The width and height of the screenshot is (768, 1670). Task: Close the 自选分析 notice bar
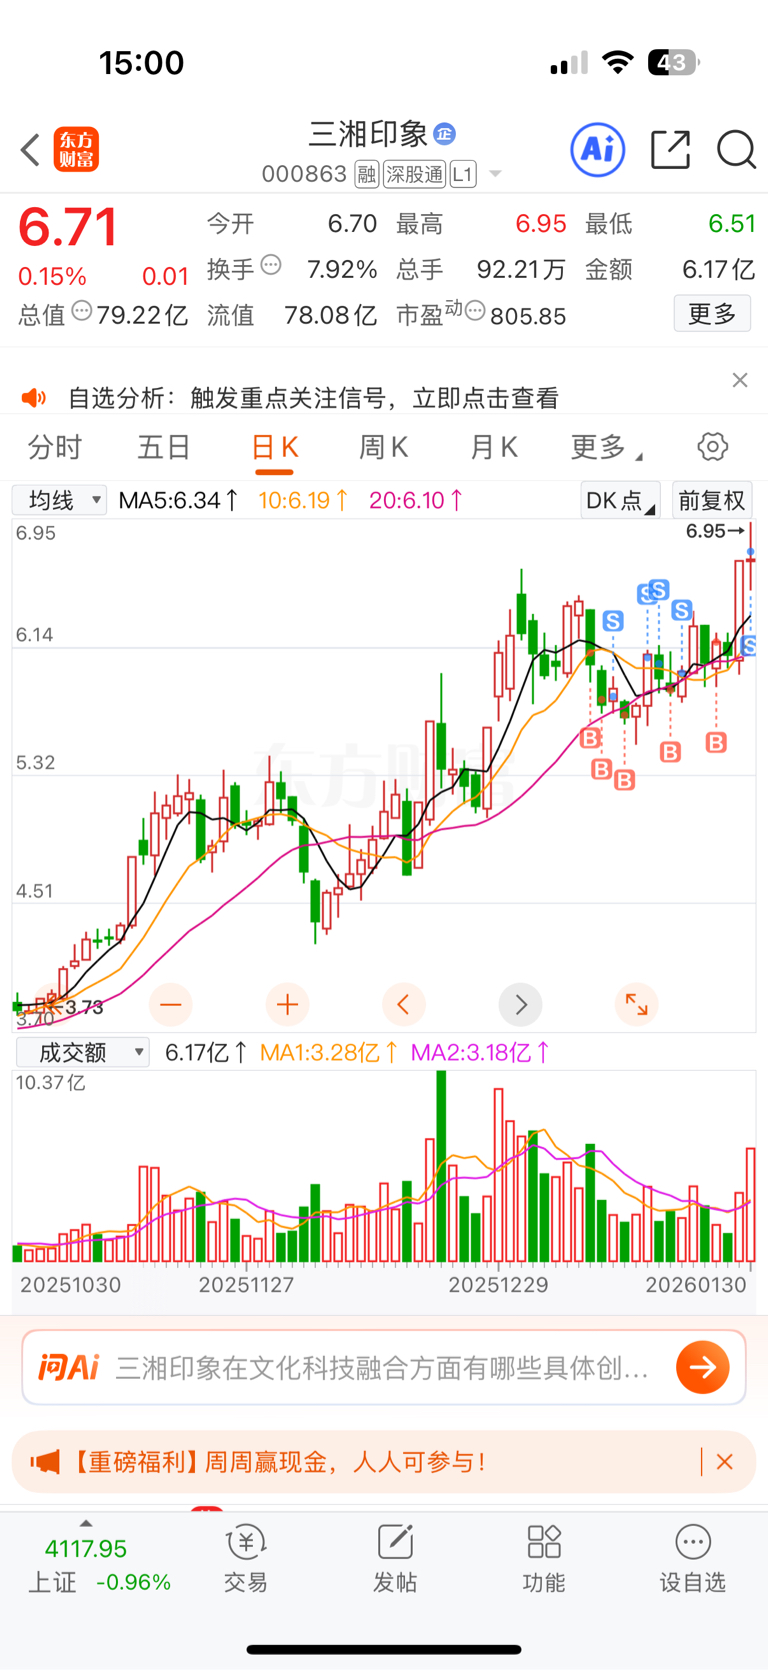[740, 380]
